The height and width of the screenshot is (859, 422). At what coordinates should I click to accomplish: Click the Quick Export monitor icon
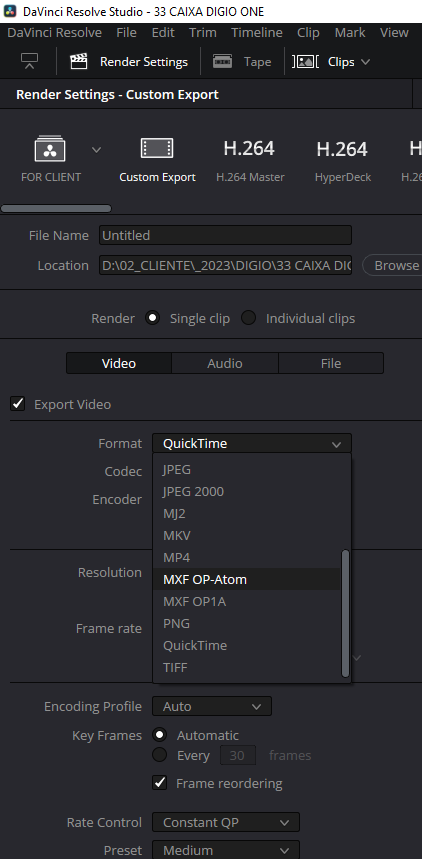(29, 61)
